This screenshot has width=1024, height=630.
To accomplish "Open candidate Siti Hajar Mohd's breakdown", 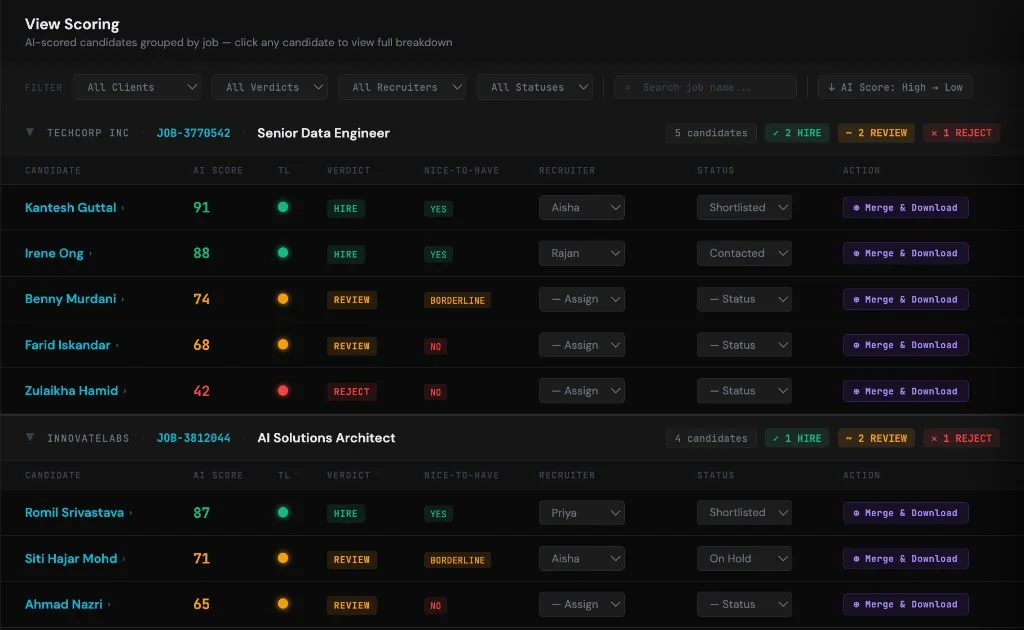I will [x=71, y=559].
